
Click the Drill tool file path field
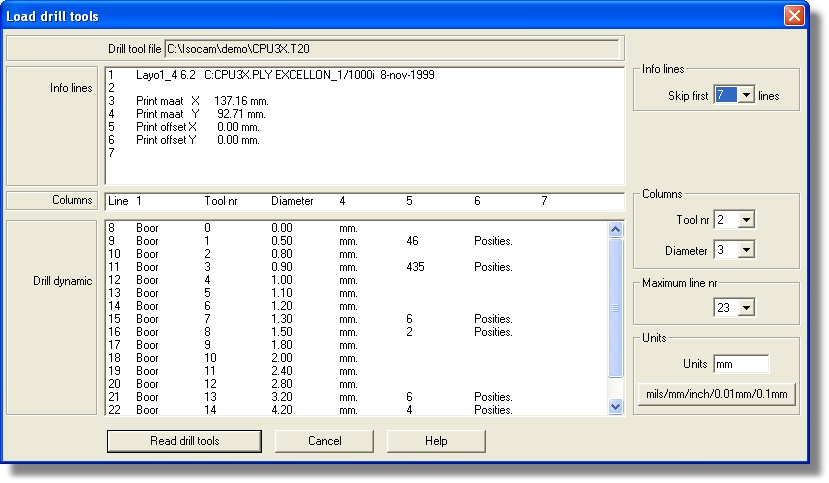[x=392, y=49]
